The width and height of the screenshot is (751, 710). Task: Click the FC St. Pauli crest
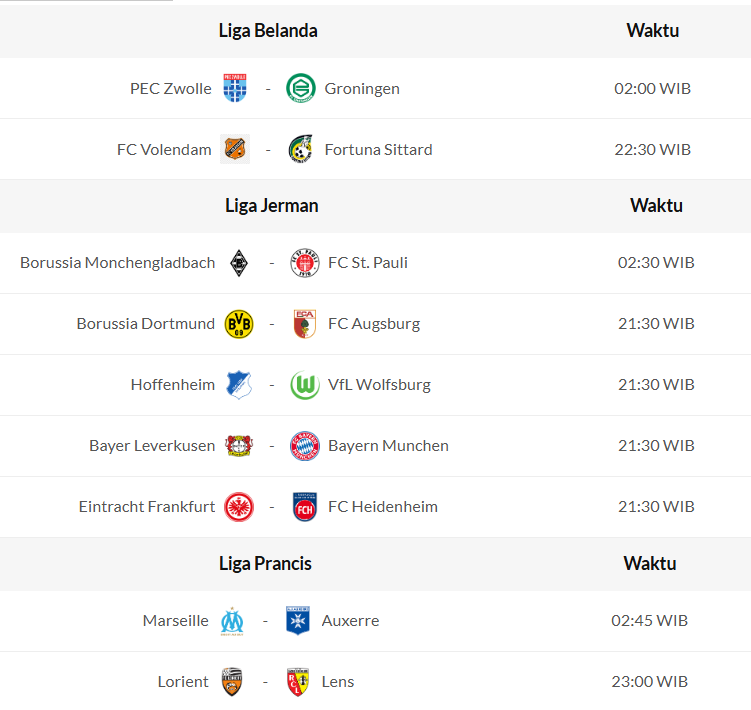click(304, 263)
